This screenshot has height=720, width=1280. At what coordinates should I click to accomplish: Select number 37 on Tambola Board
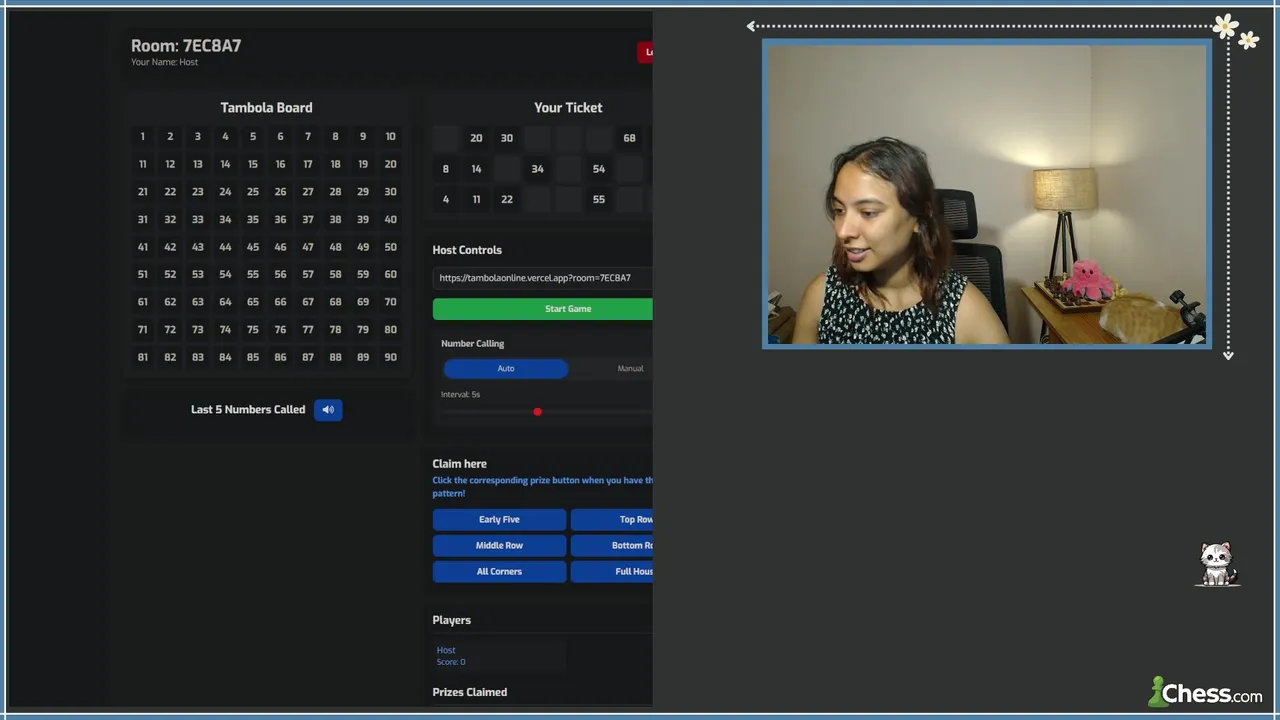tap(307, 219)
